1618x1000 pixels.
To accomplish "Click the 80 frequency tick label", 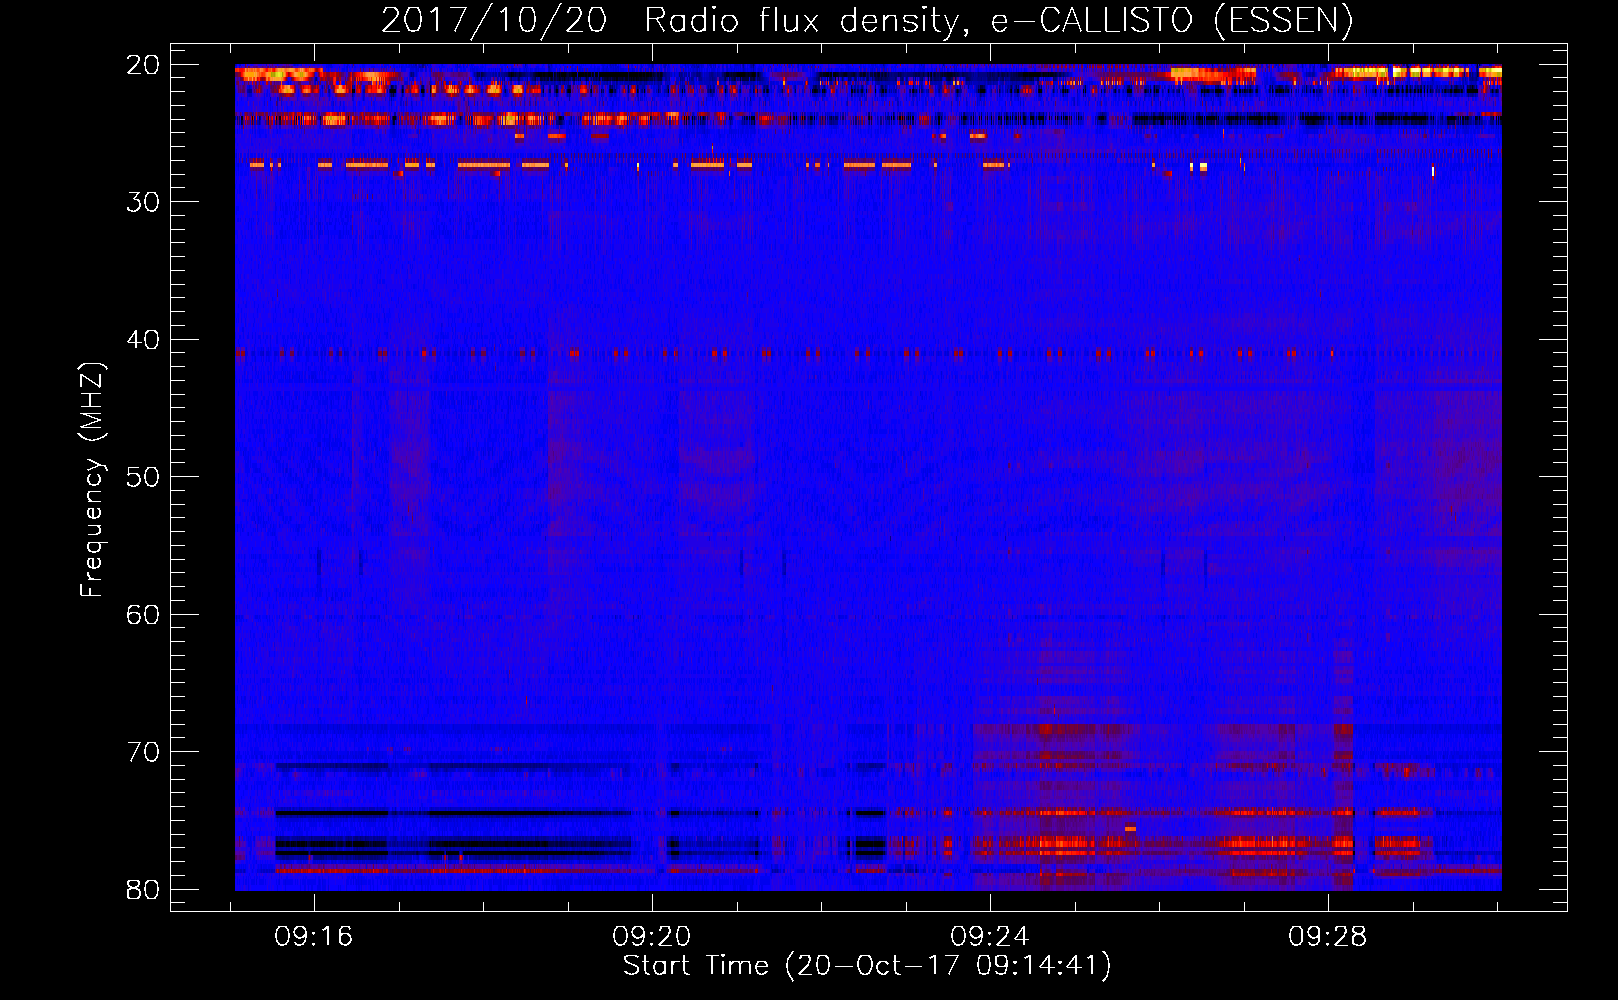I will [143, 890].
